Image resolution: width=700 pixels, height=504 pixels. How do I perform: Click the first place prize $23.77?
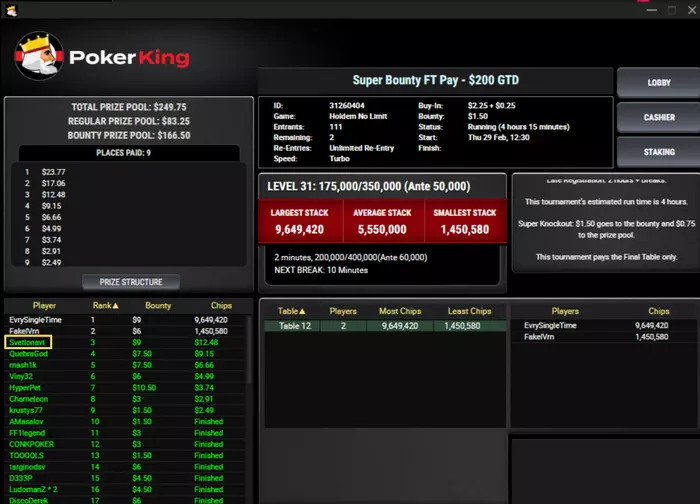(x=53, y=172)
